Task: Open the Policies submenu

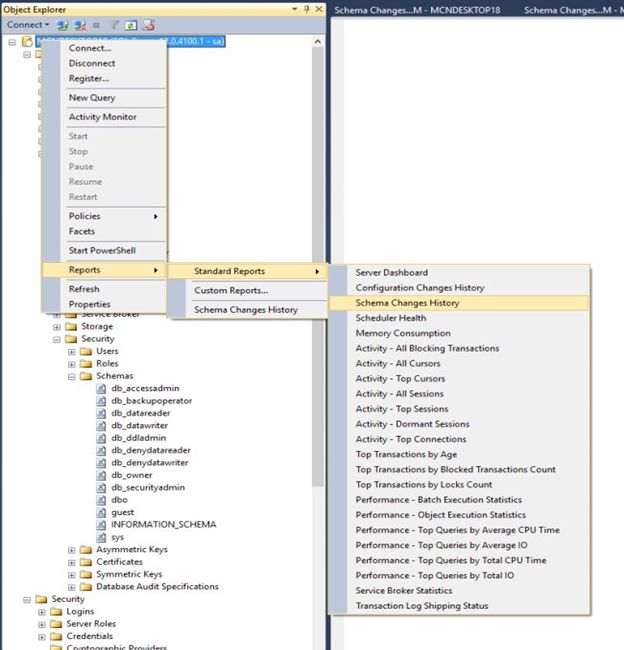Action: pos(104,216)
